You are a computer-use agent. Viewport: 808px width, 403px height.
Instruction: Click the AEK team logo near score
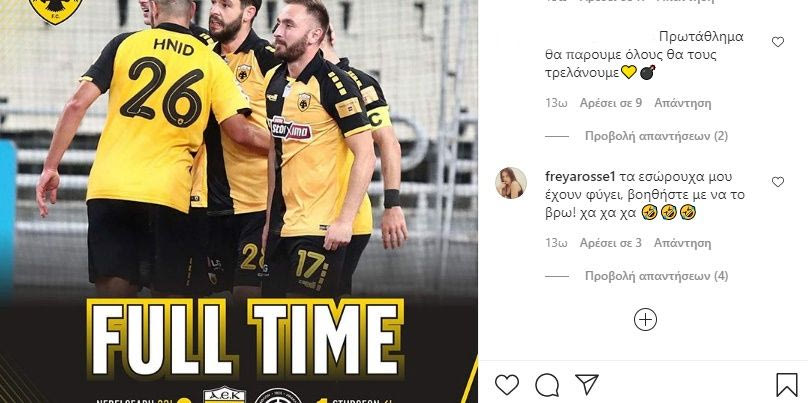pos(224,395)
